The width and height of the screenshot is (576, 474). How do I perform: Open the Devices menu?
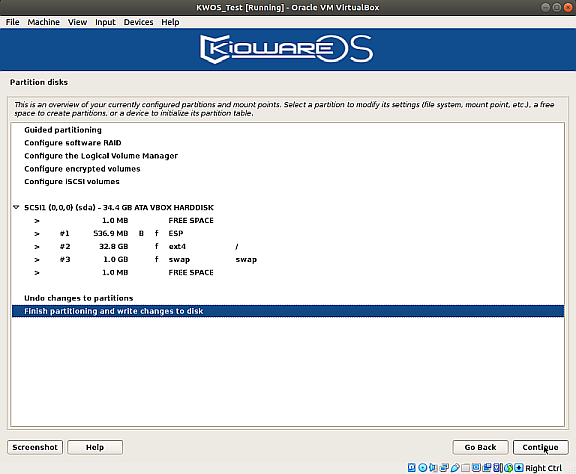tap(138, 22)
